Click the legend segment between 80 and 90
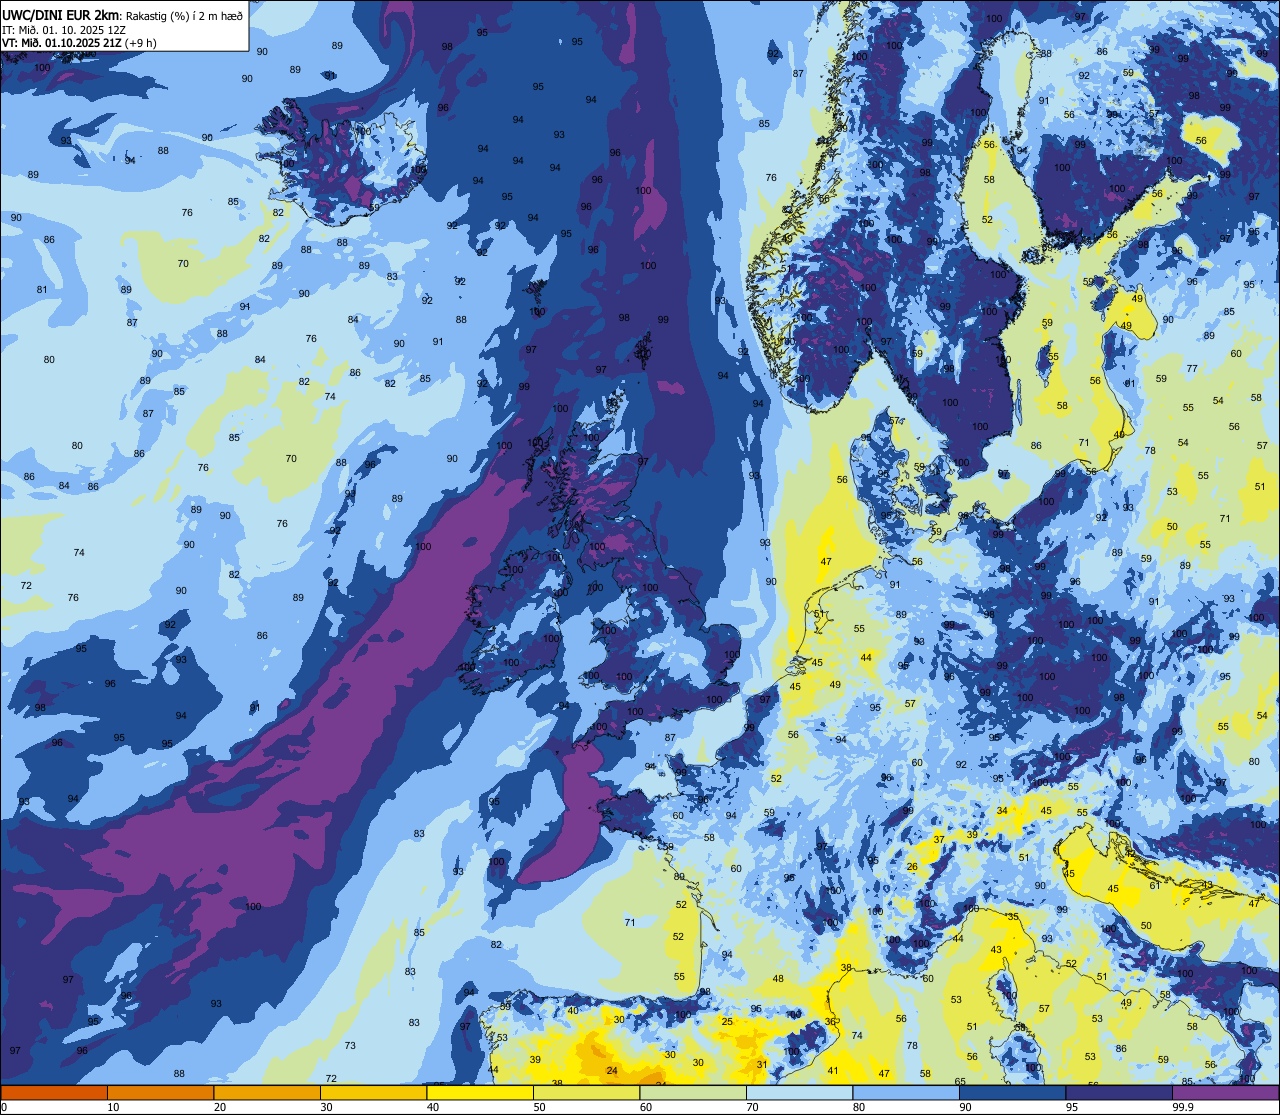 coord(905,1092)
